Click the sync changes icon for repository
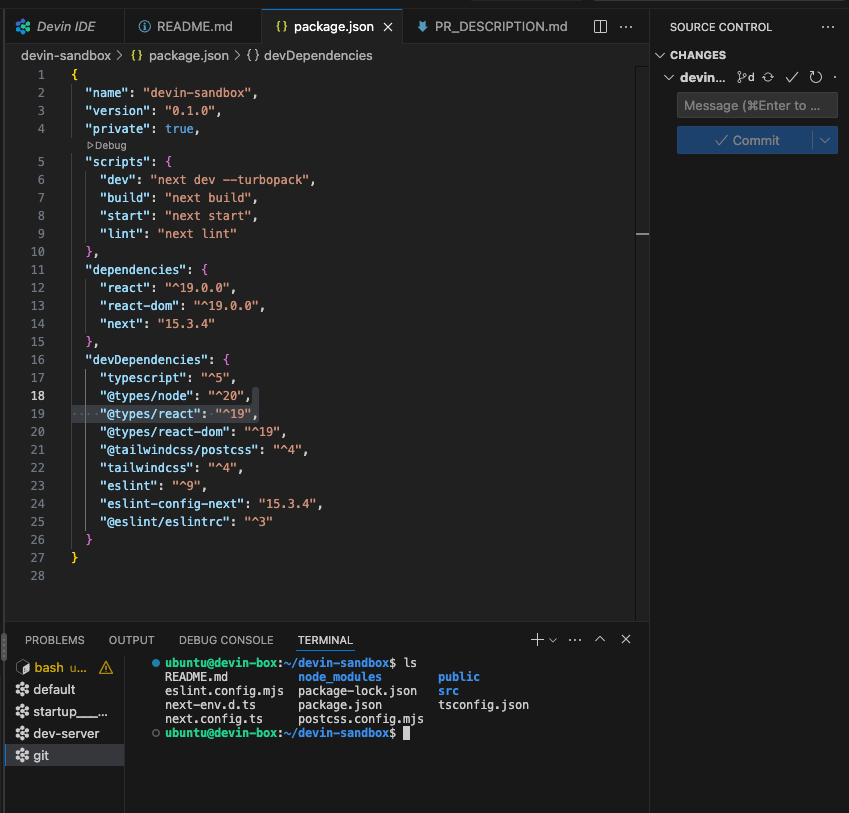849x813 pixels. 768,77
